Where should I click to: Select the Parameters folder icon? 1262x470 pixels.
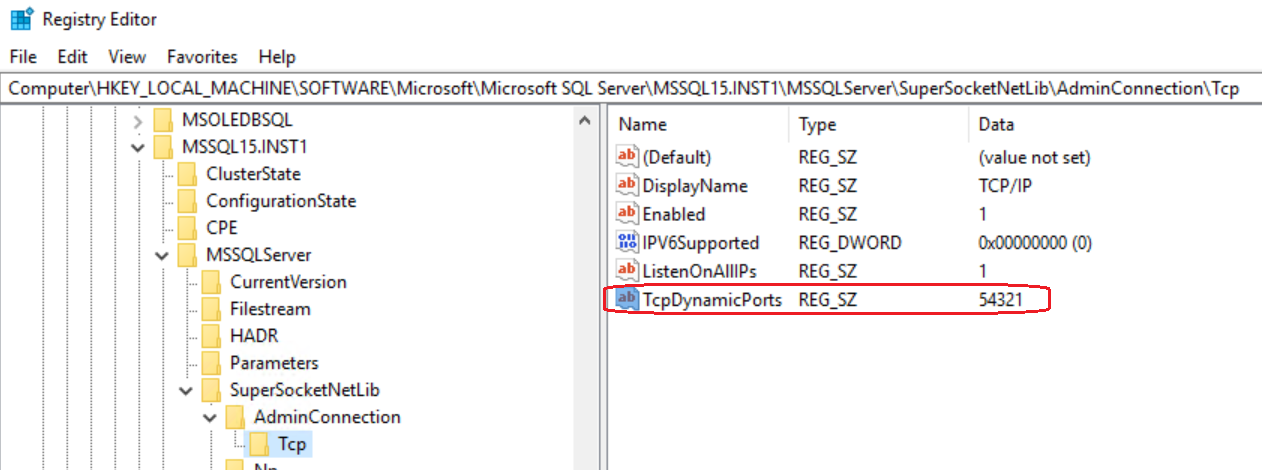(x=212, y=363)
